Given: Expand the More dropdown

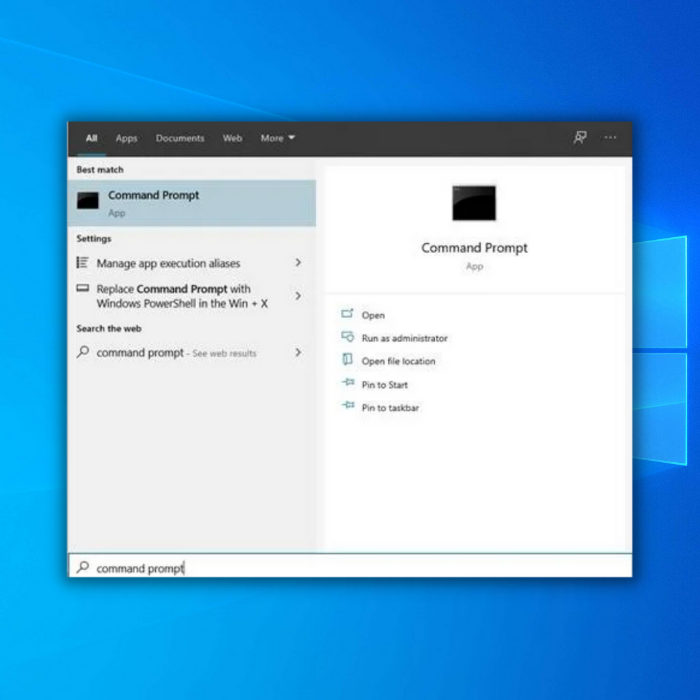Looking at the screenshot, I should tap(278, 138).
